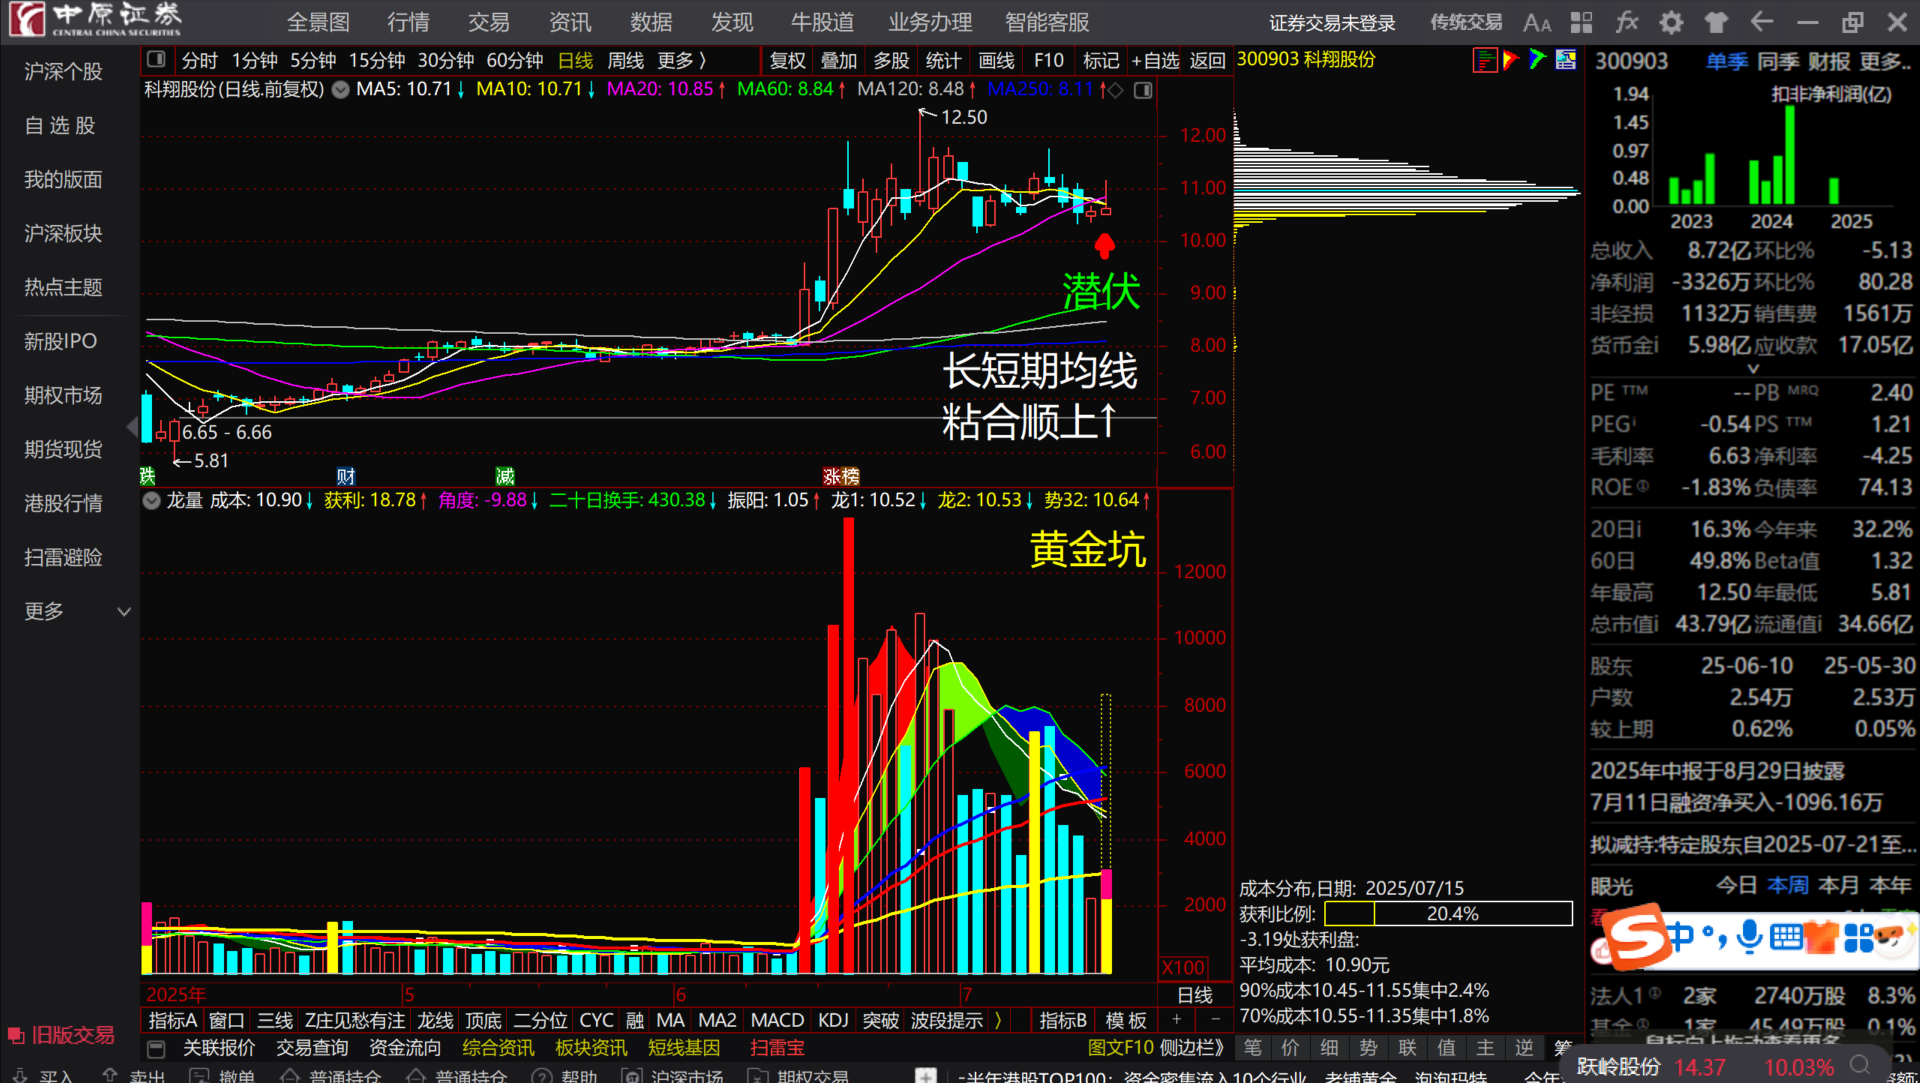Click the +自选 button
This screenshot has width=1920, height=1083.
tap(1155, 61)
